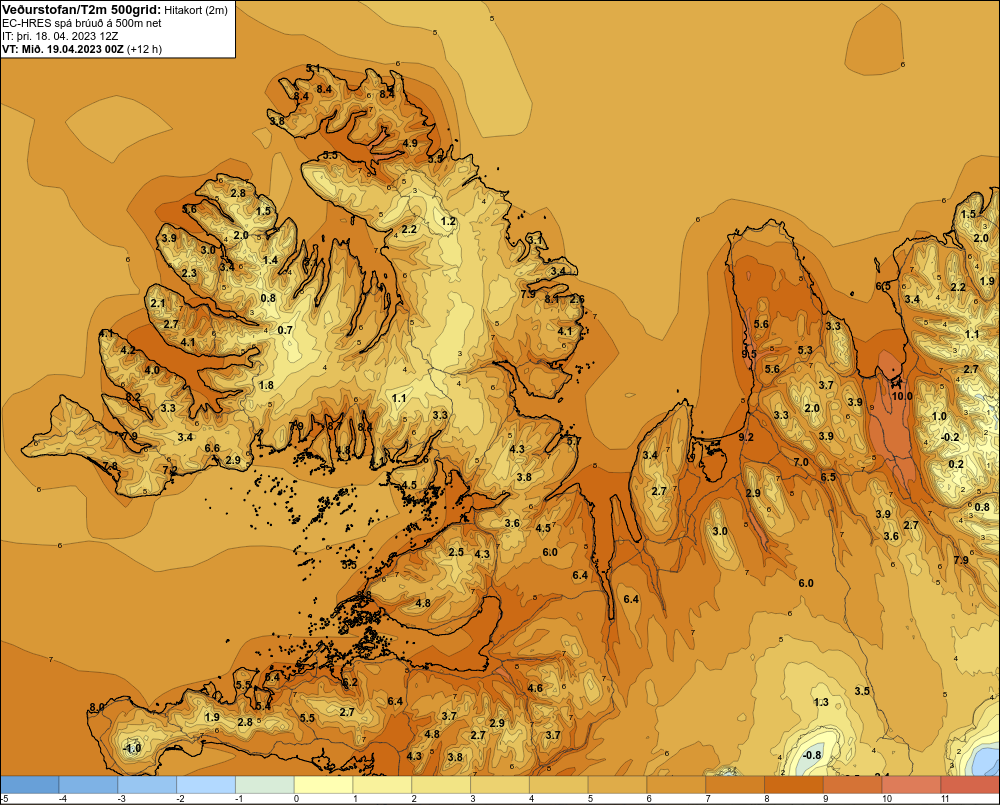Select the legend swatch between -1 and 0
The width and height of the screenshot is (1000, 805).
tap(265, 785)
